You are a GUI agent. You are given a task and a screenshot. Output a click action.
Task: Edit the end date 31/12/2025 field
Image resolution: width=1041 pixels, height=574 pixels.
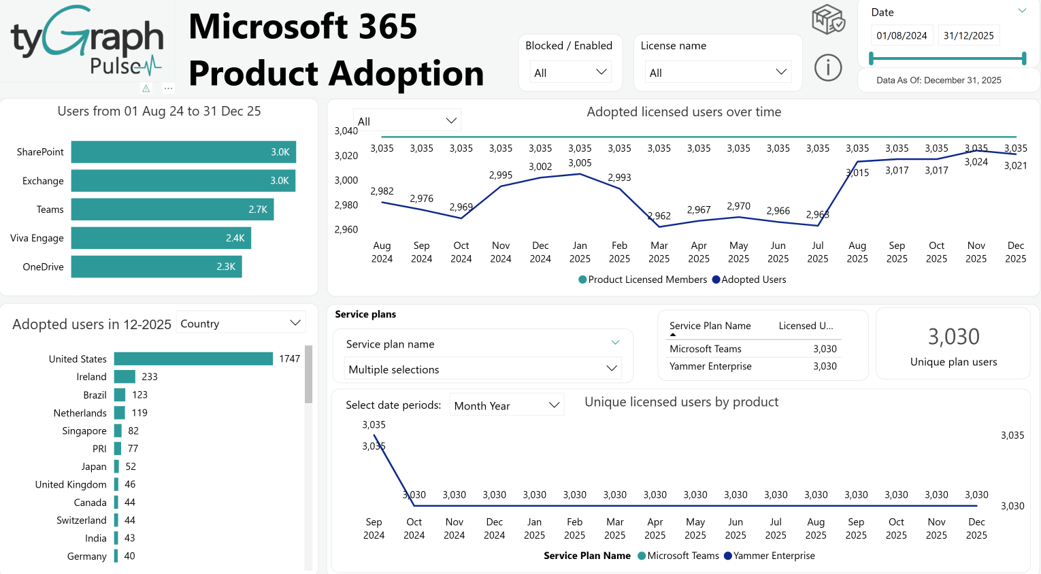tap(969, 36)
